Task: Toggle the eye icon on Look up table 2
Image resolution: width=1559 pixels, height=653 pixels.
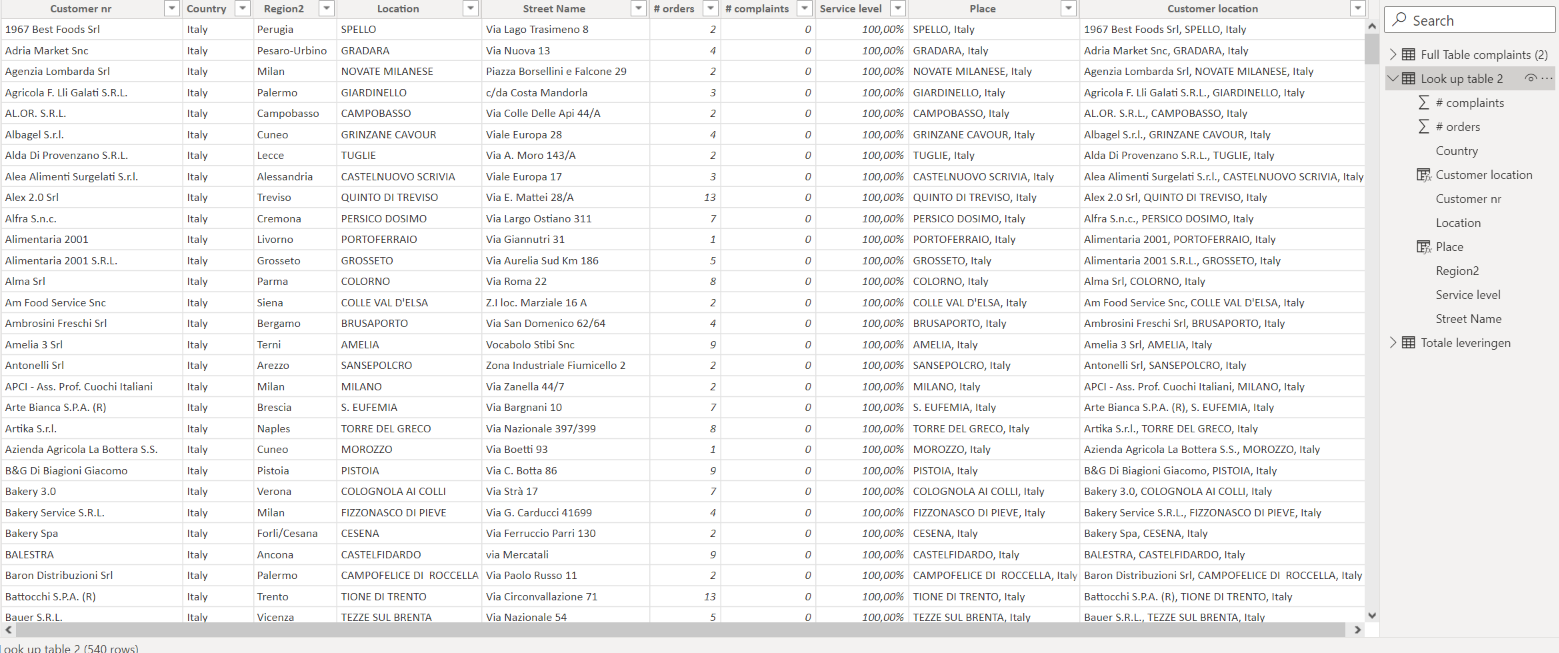Action: [x=1531, y=79]
